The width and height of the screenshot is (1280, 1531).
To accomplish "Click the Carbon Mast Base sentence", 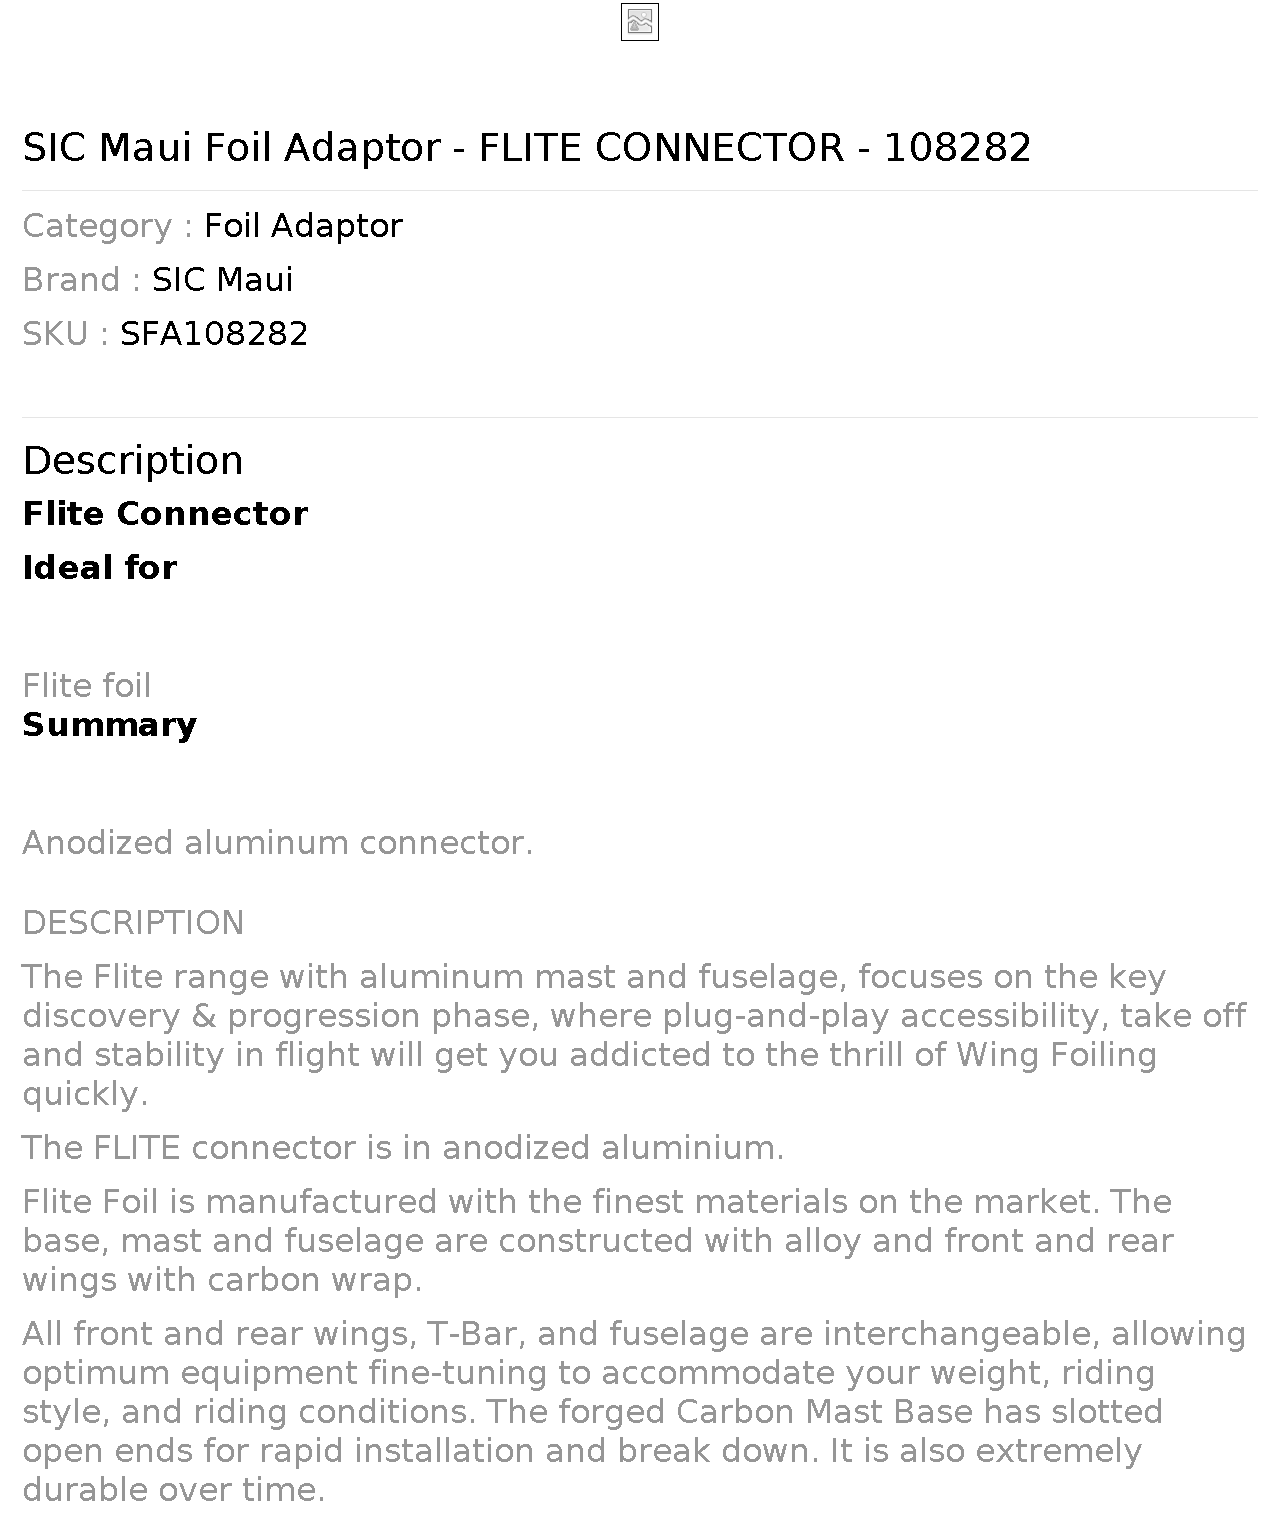I will (x=592, y=1432).
